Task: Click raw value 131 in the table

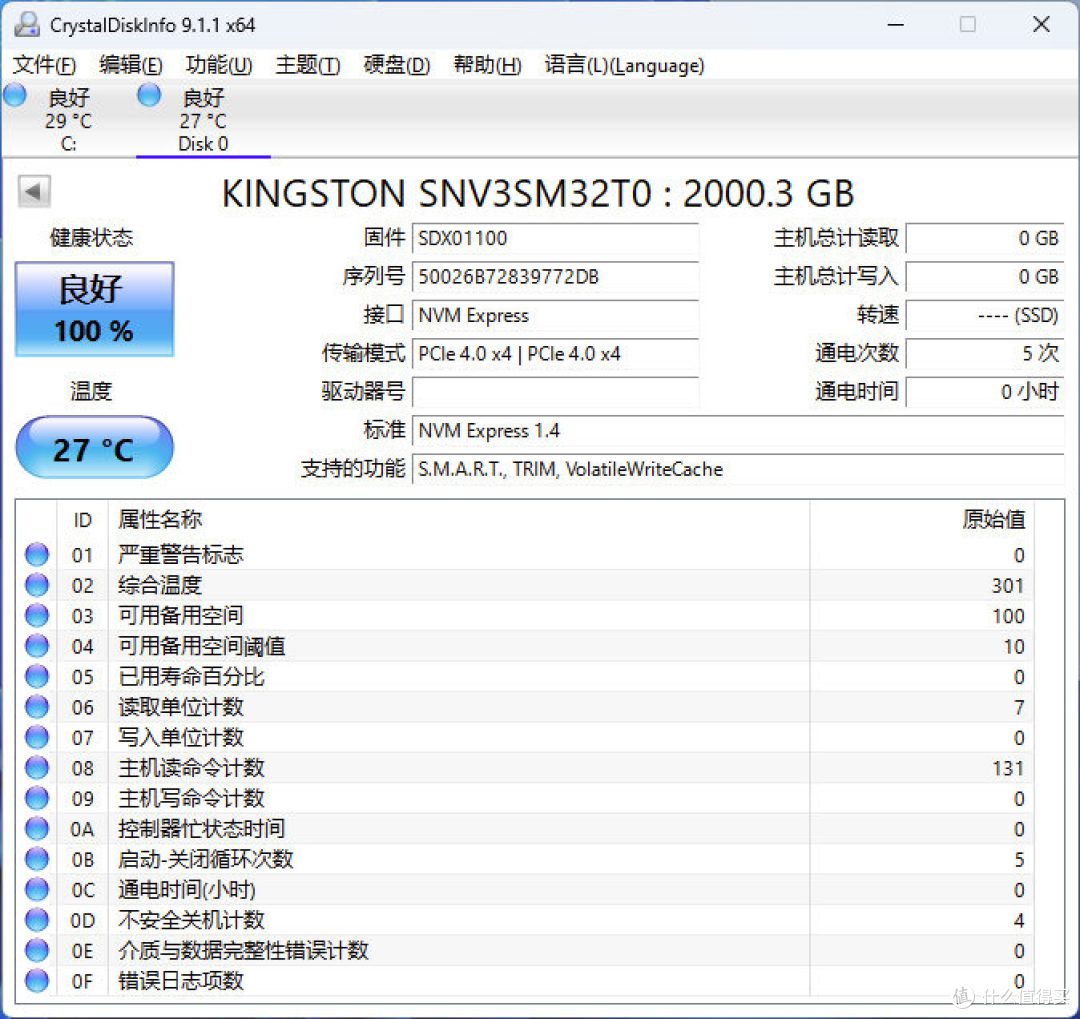Action: [x=1008, y=768]
